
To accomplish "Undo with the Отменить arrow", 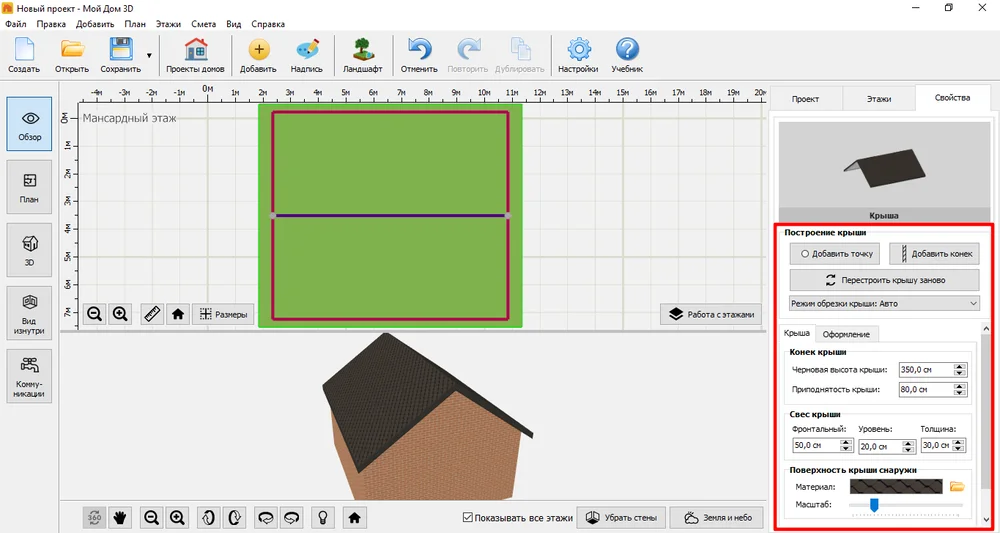I will coord(419,55).
